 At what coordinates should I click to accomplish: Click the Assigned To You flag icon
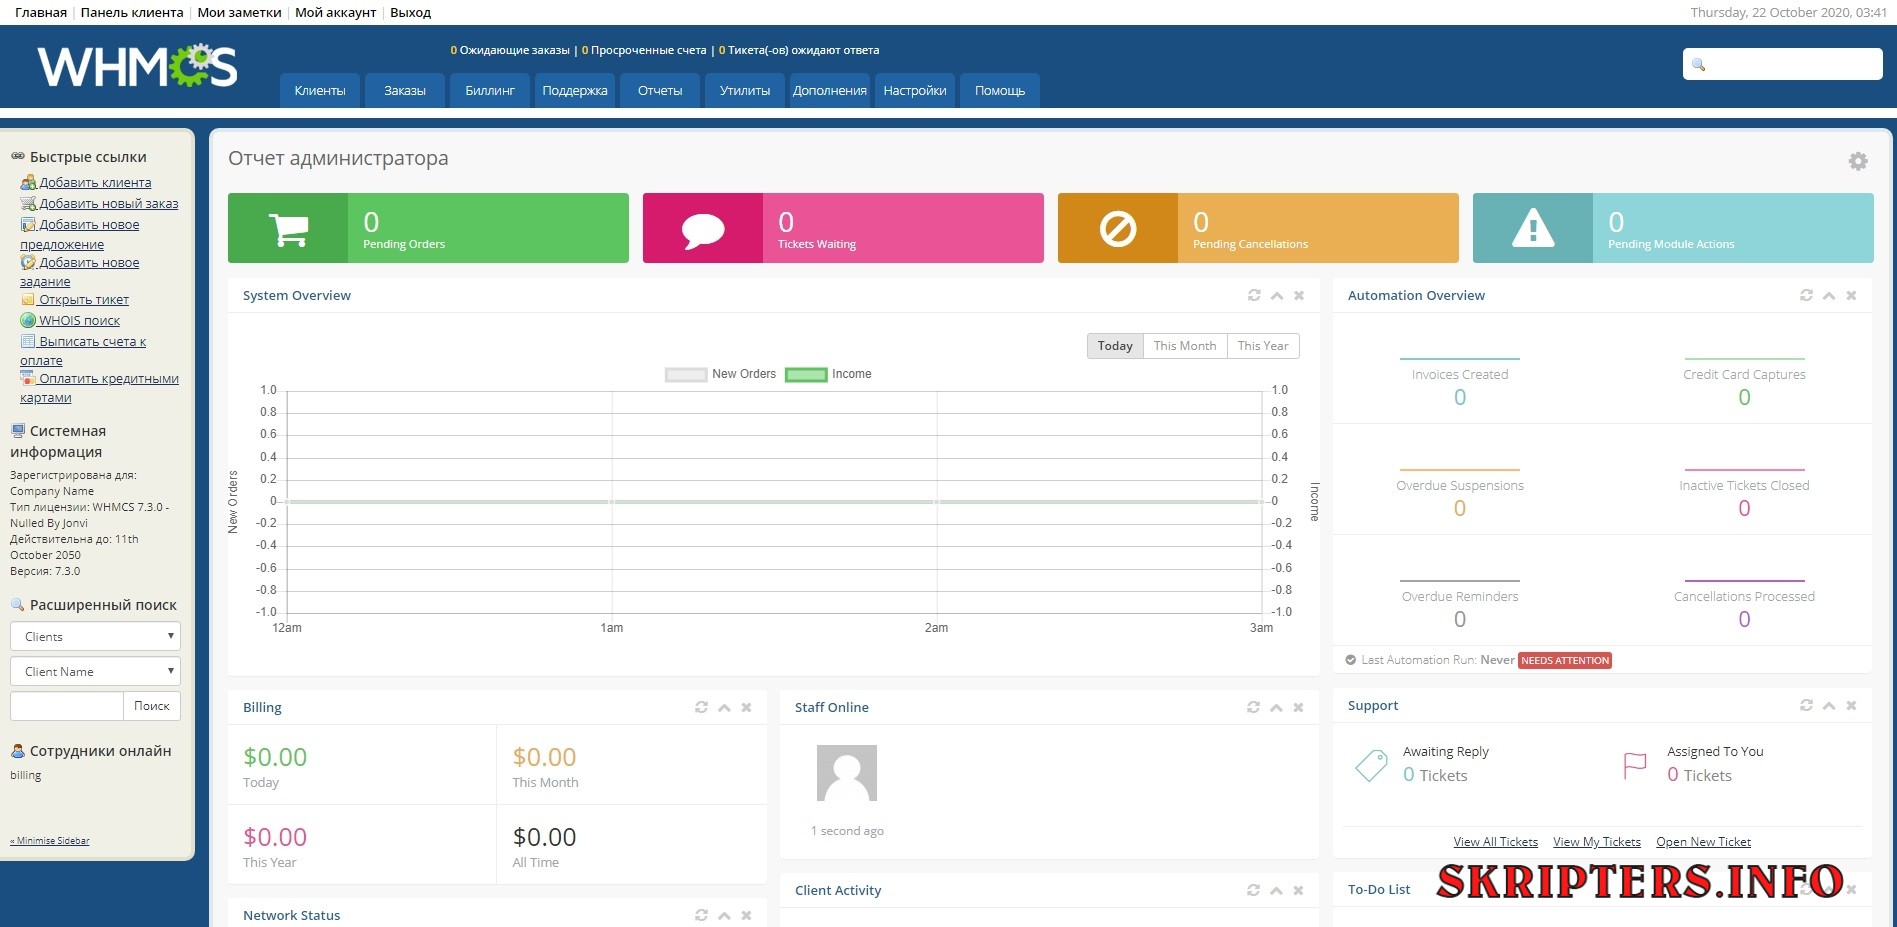click(x=1635, y=765)
